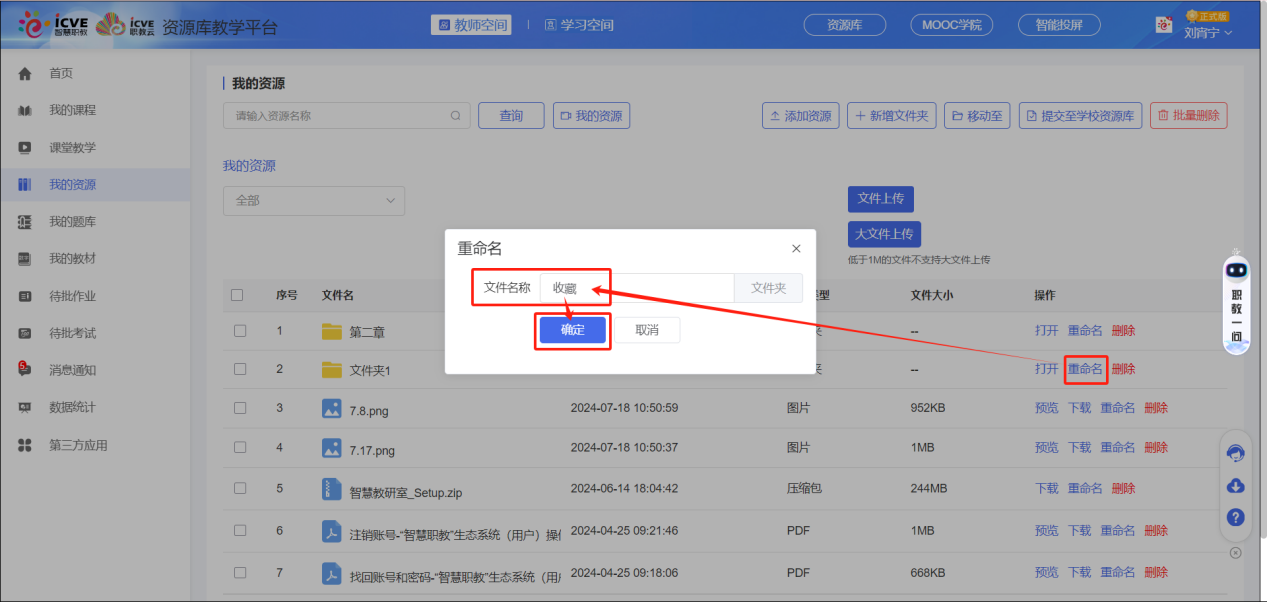Click 取消 to cancel renaming

coord(647,330)
